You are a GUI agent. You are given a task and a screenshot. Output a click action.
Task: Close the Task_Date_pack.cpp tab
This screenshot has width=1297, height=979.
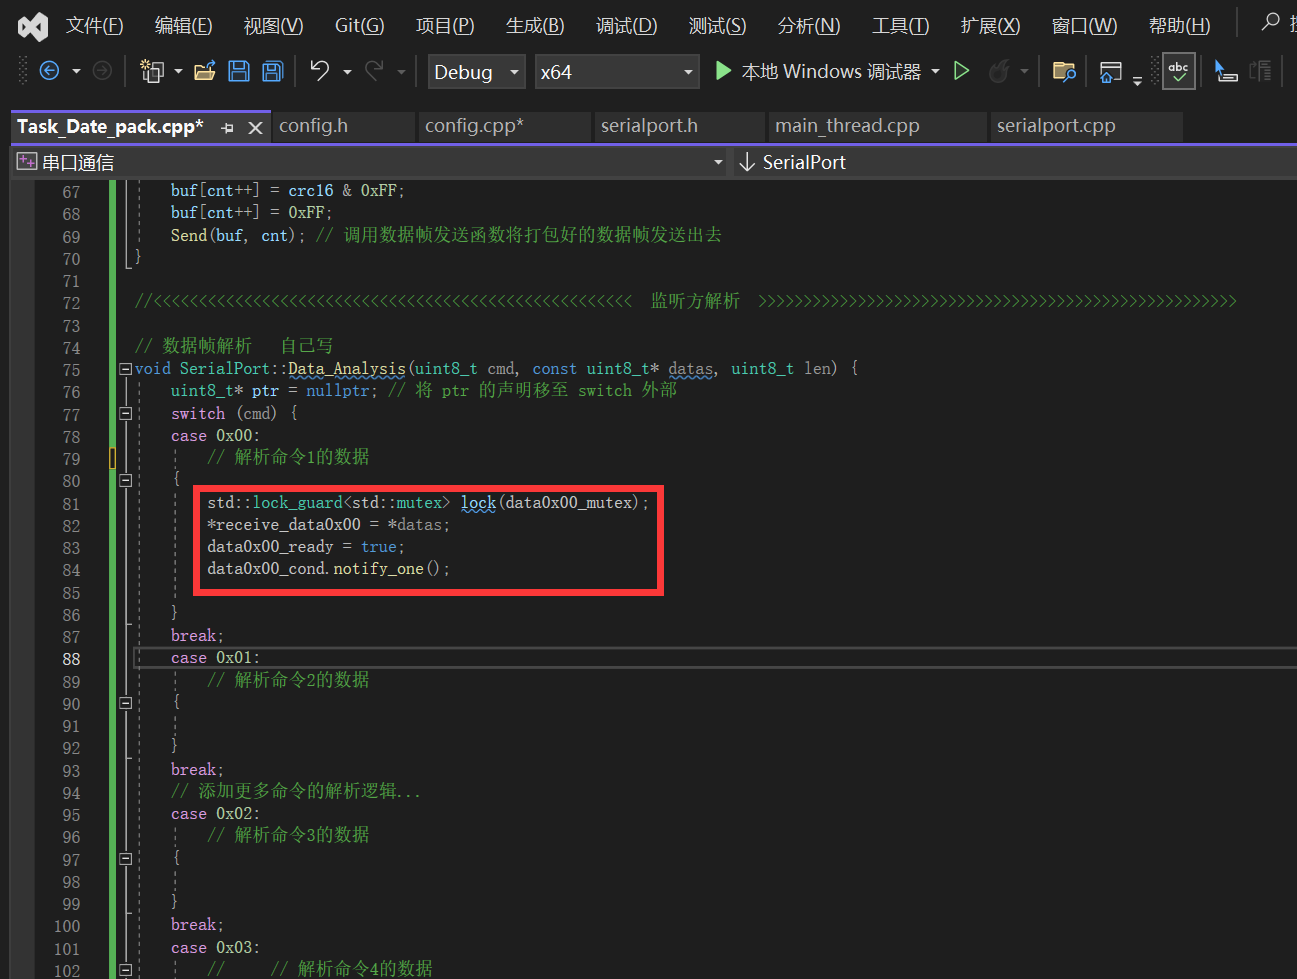[255, 127]
